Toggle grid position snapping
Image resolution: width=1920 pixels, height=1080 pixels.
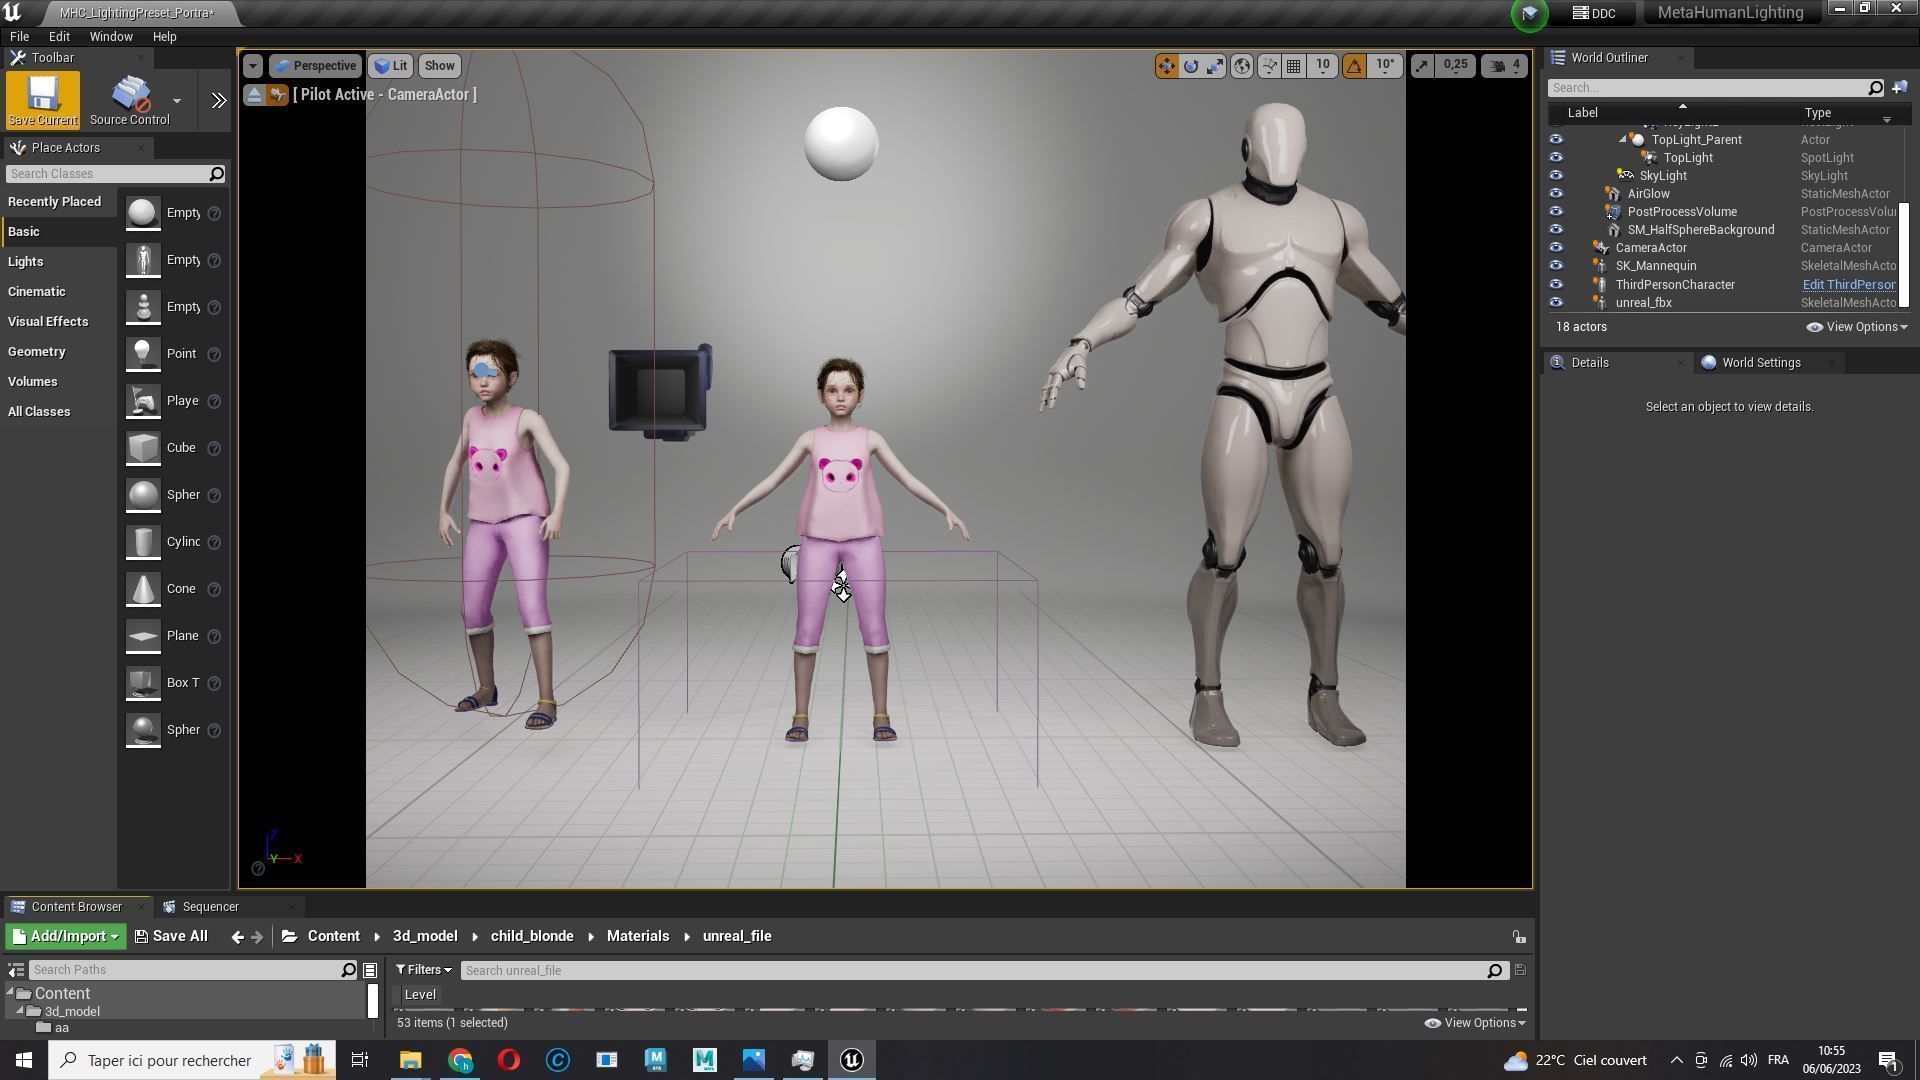(x=1294, y=66)
